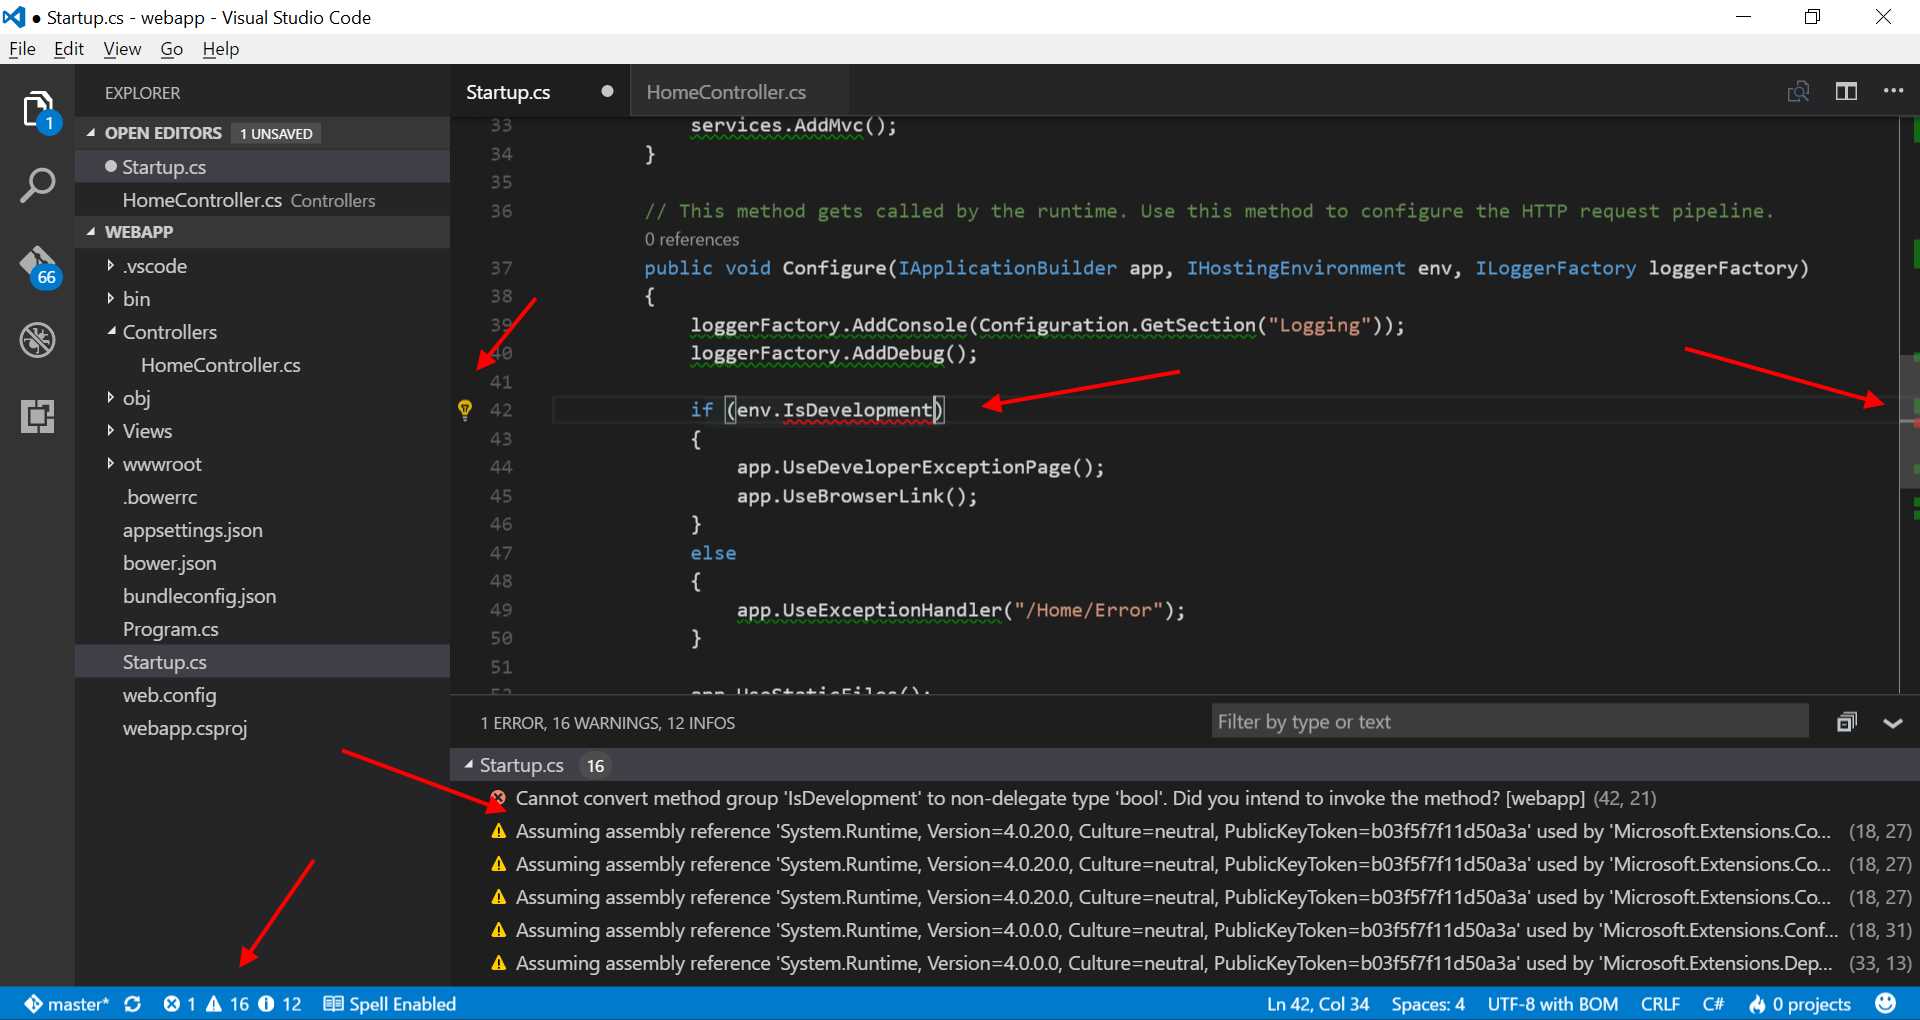Click the Split Editor icon

click(x=1846, y=91)
